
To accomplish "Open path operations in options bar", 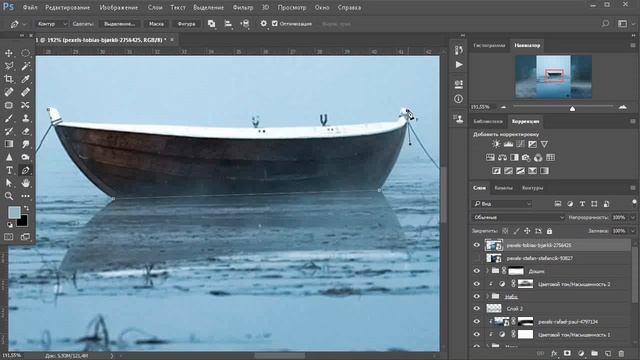I will 211,24.
